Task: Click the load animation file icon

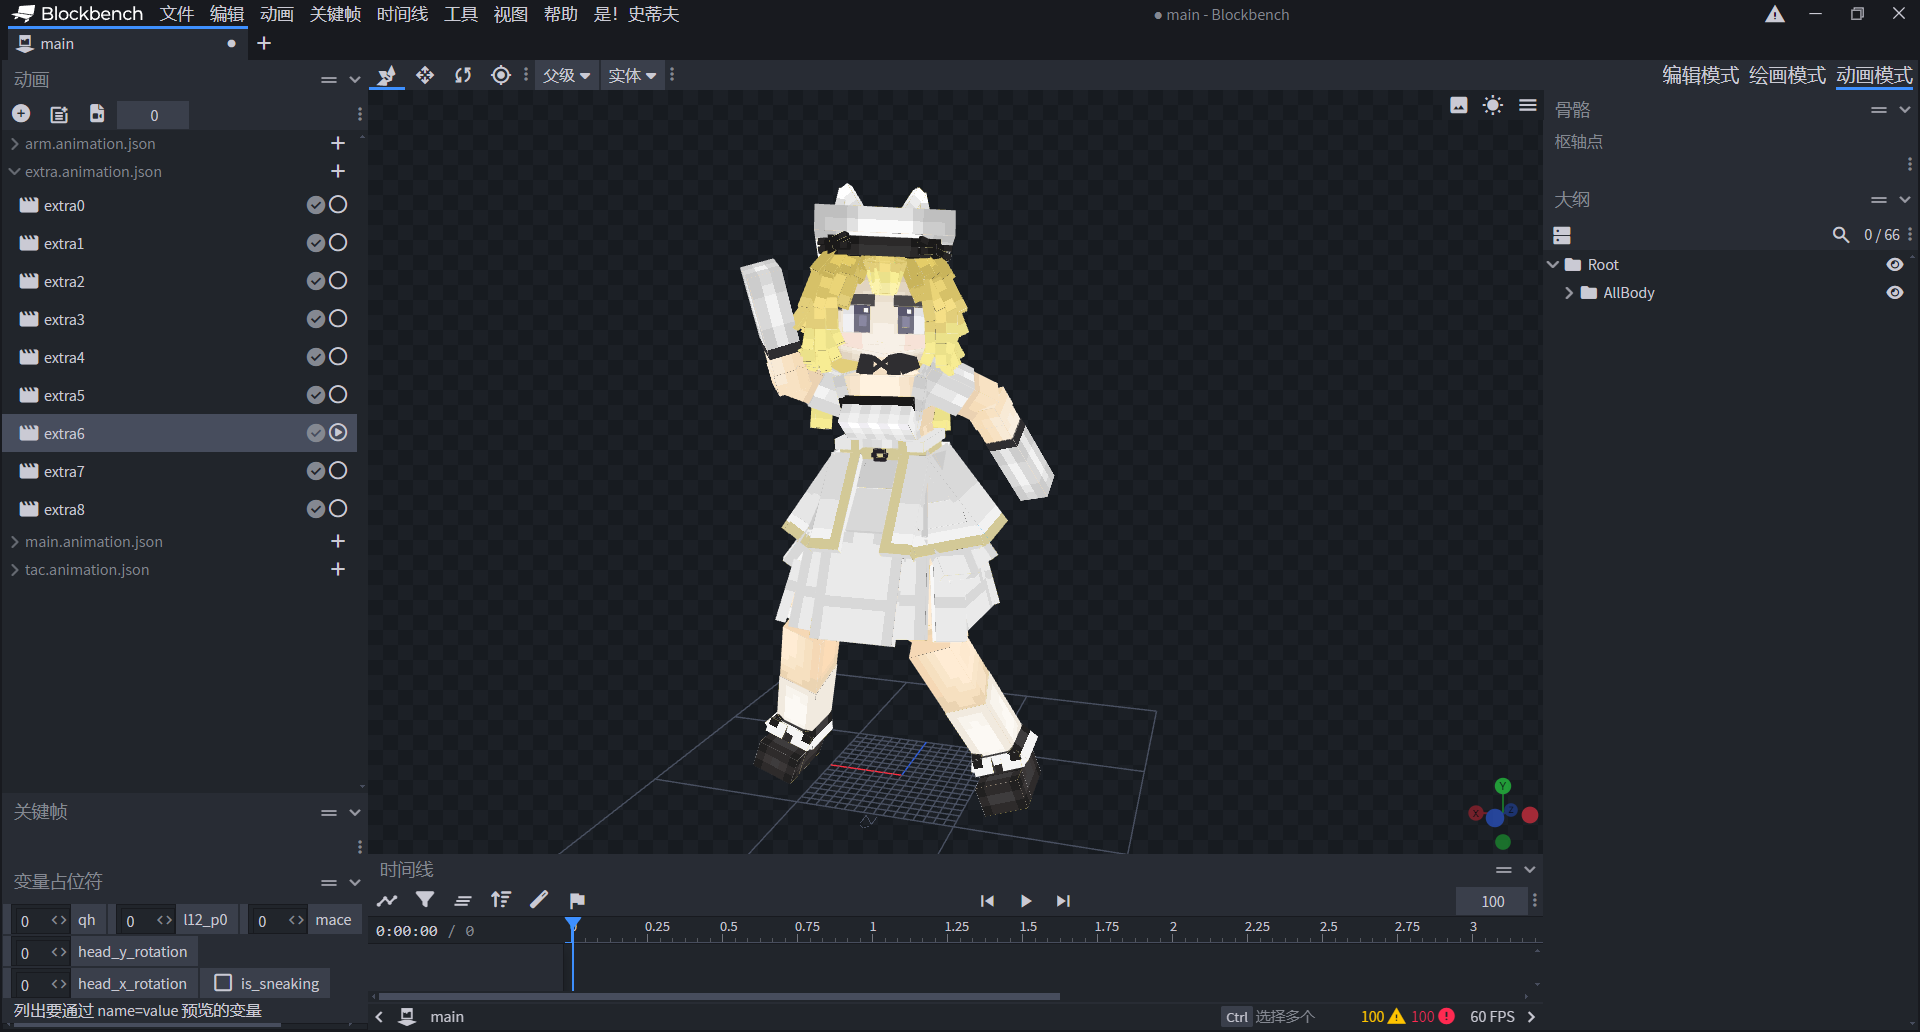Action: pos(59,114)
